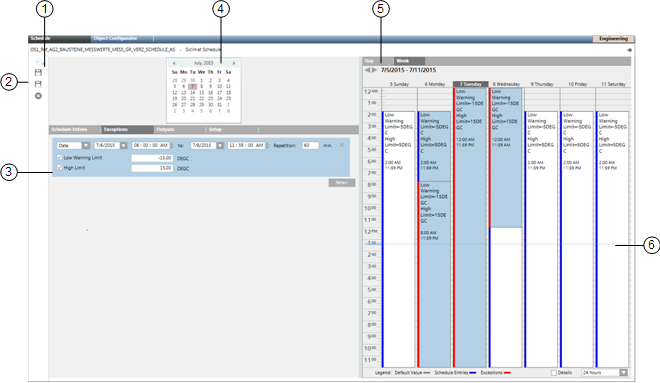Go to next month in mini calendar
The image size is (660, 383).
(x=234, y=63)
